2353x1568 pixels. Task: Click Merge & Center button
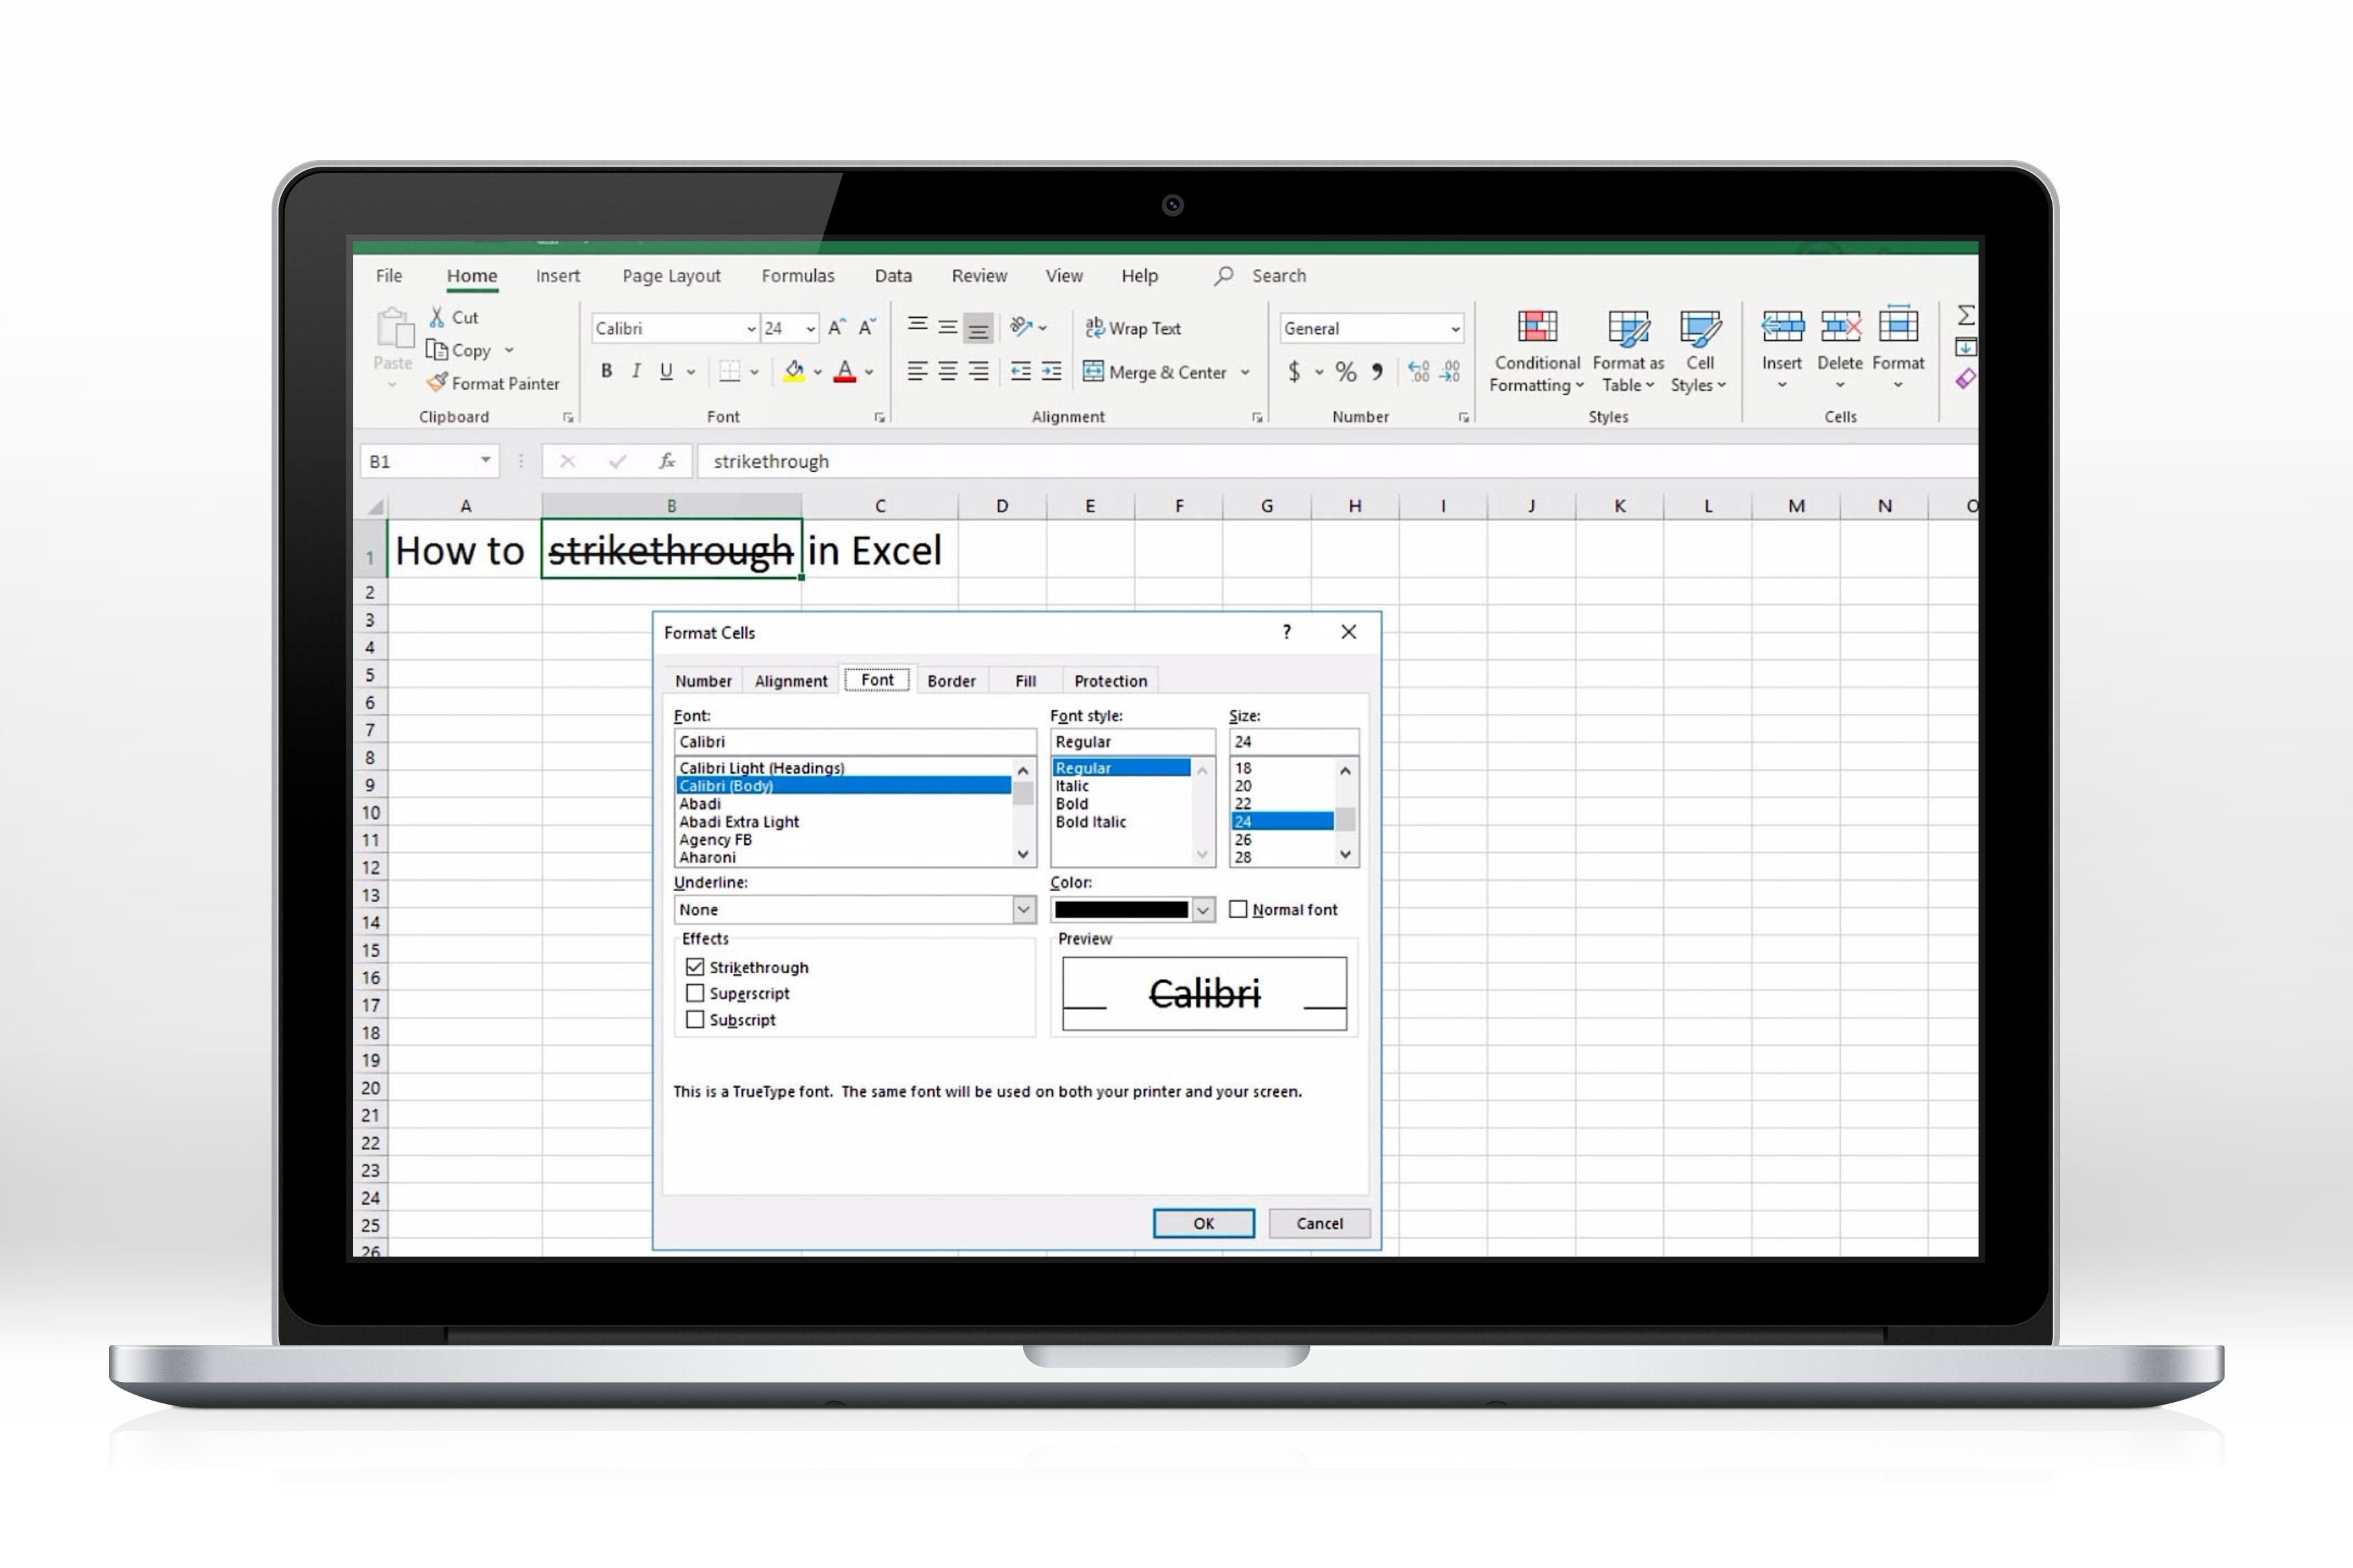pos(1156,372)
